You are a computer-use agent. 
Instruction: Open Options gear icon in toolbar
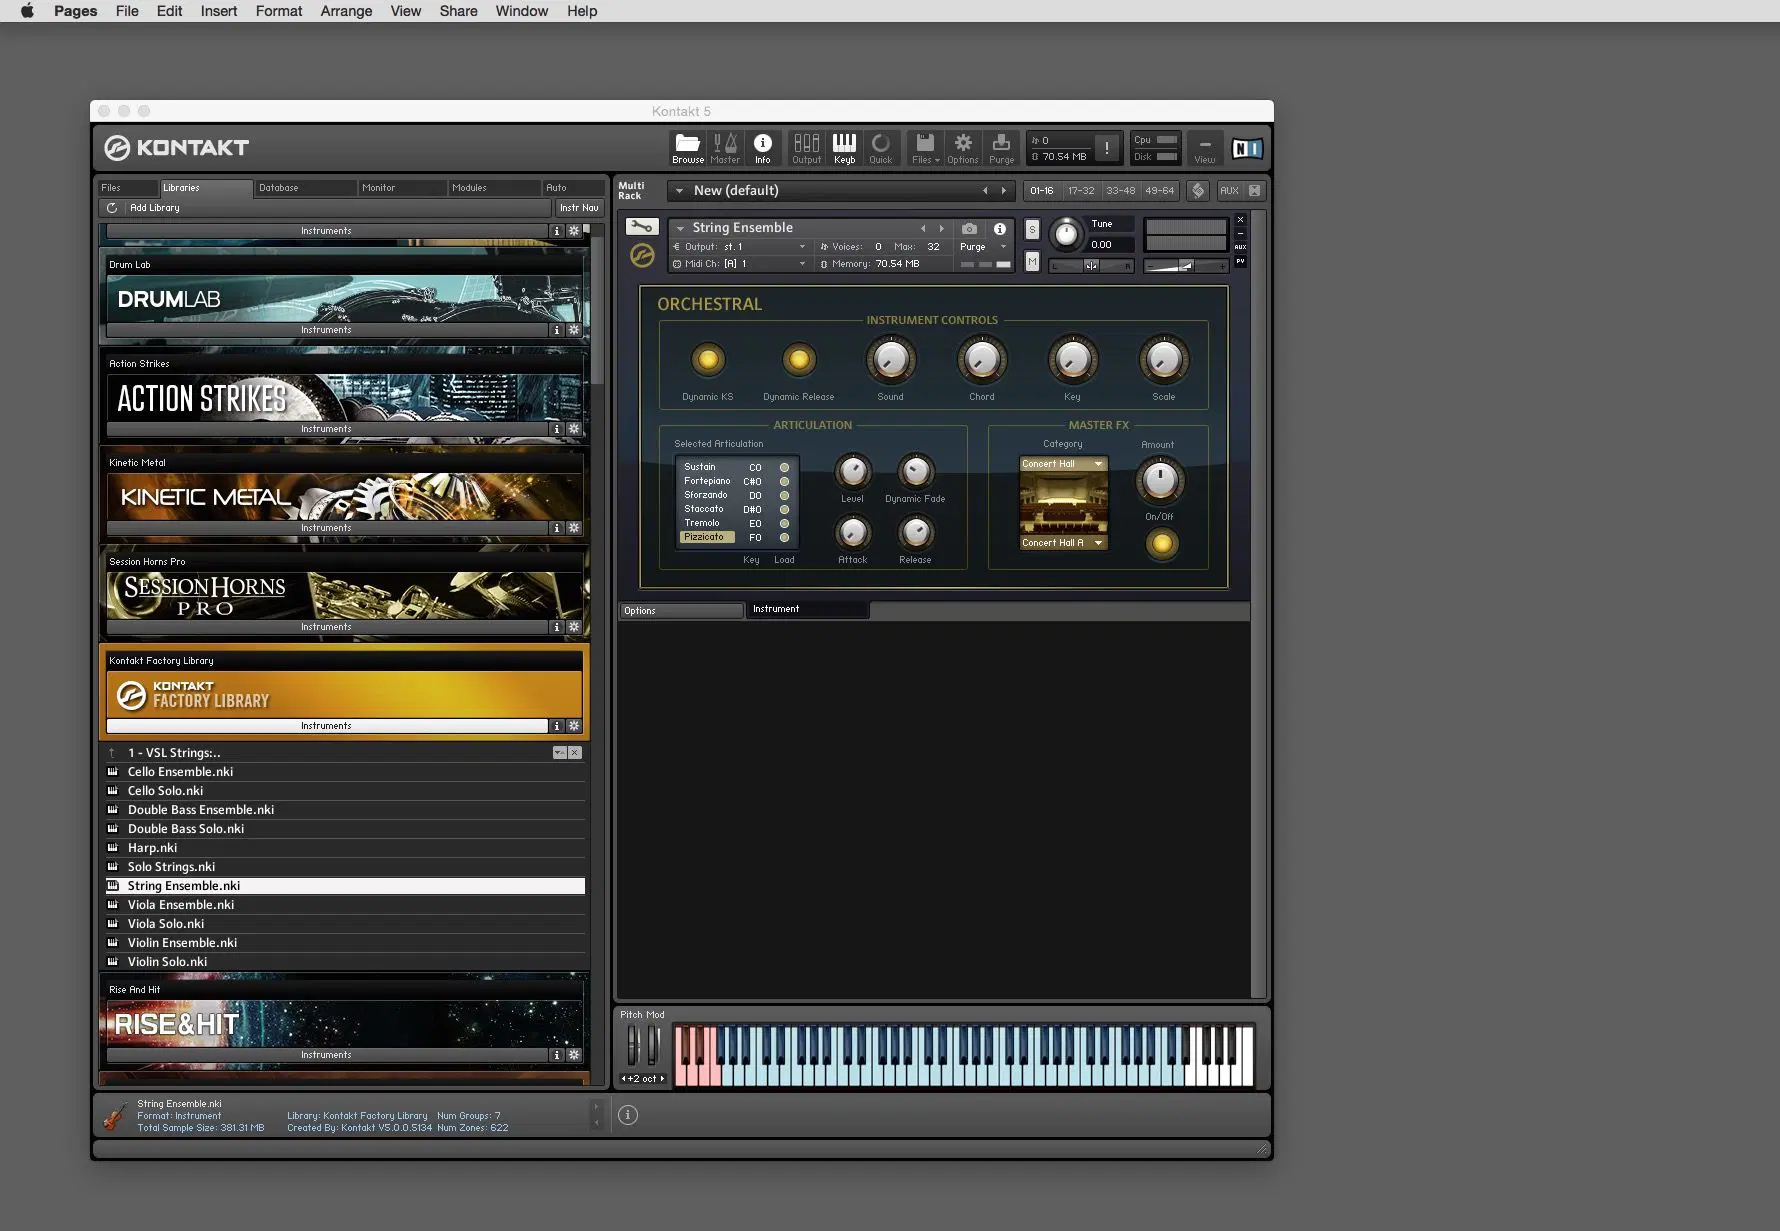962,147
